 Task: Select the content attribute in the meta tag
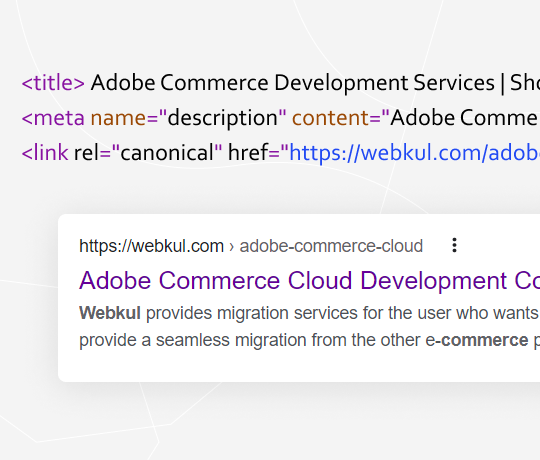coord(330,118)
